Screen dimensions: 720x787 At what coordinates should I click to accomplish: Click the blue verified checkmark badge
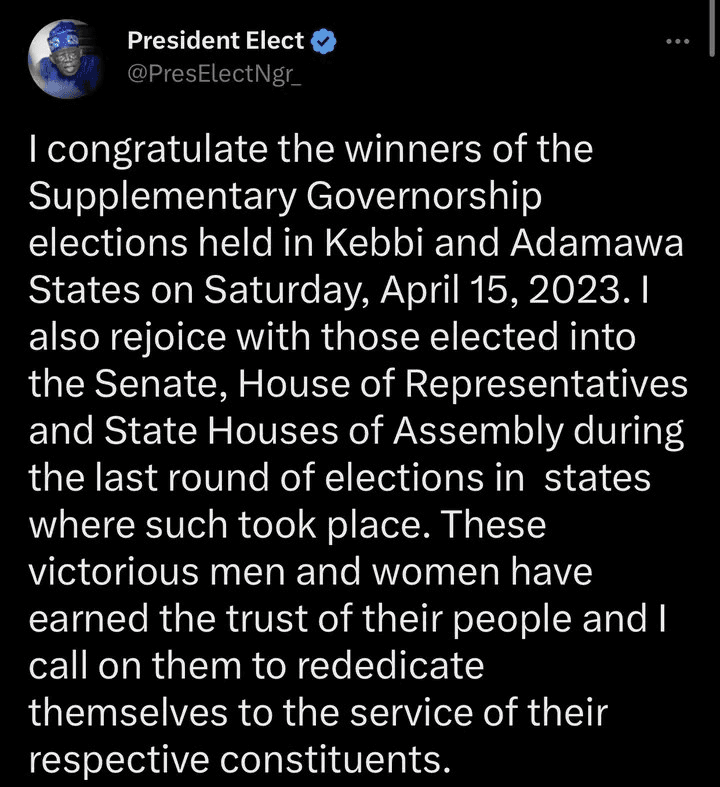[x=324, y=41]
